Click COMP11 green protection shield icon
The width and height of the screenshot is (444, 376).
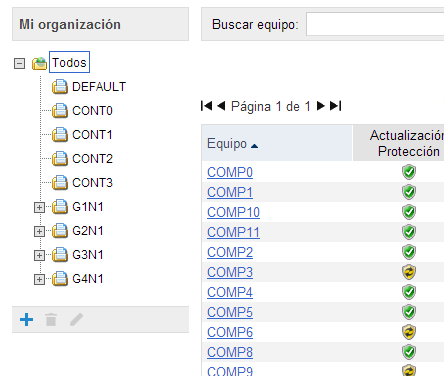tap(409, 232)
